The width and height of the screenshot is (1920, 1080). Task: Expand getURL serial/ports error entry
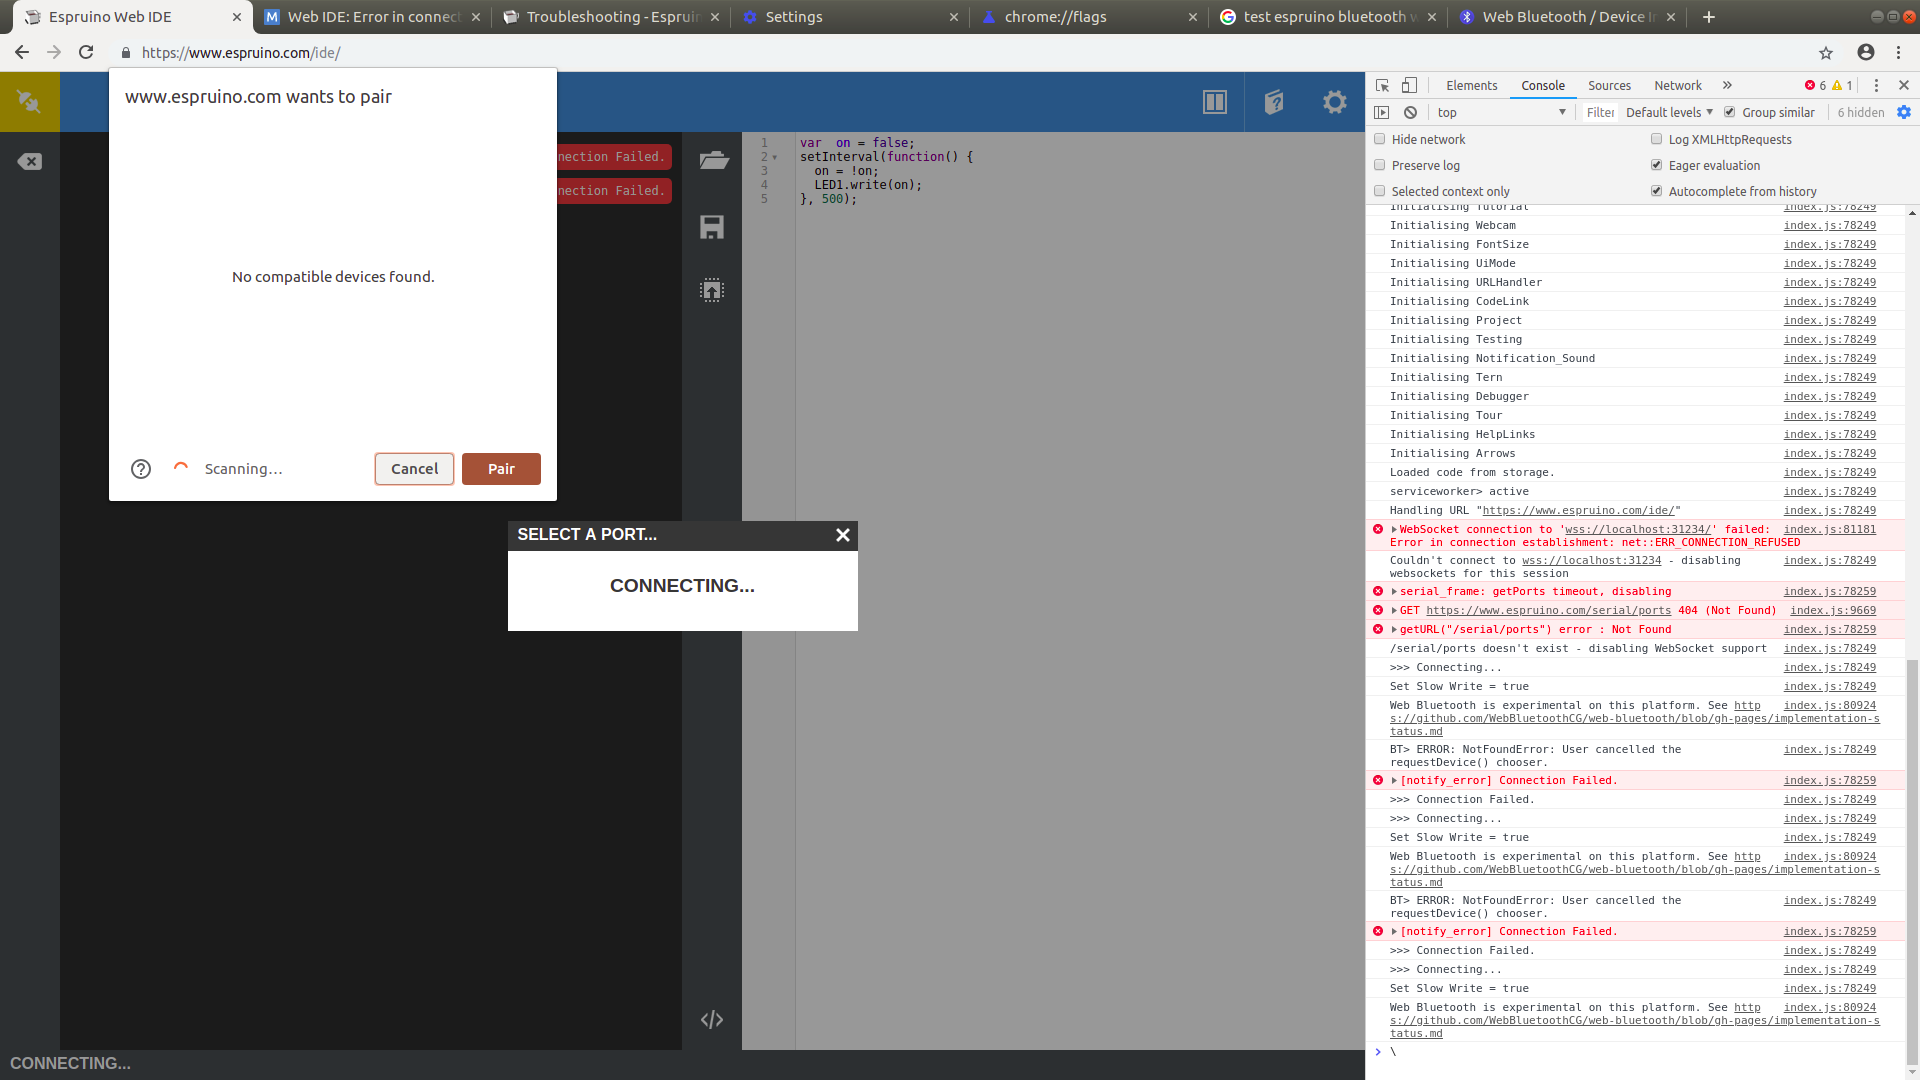click(x=1394, y=630)
